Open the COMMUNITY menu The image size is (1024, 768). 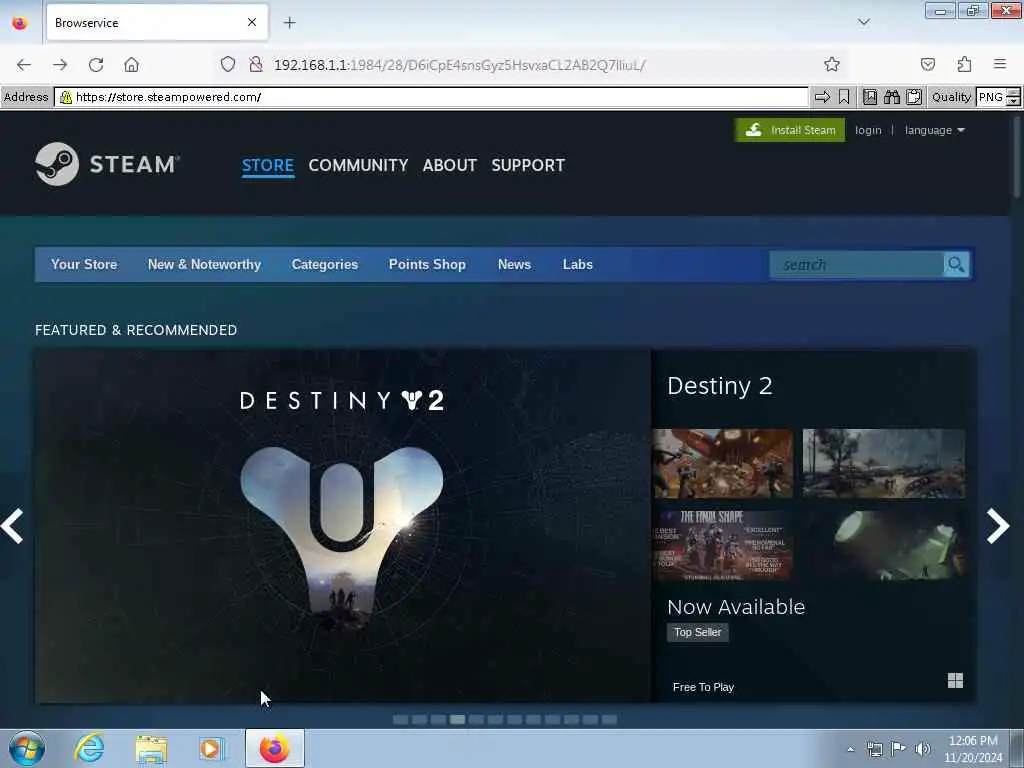coord(358,165)
